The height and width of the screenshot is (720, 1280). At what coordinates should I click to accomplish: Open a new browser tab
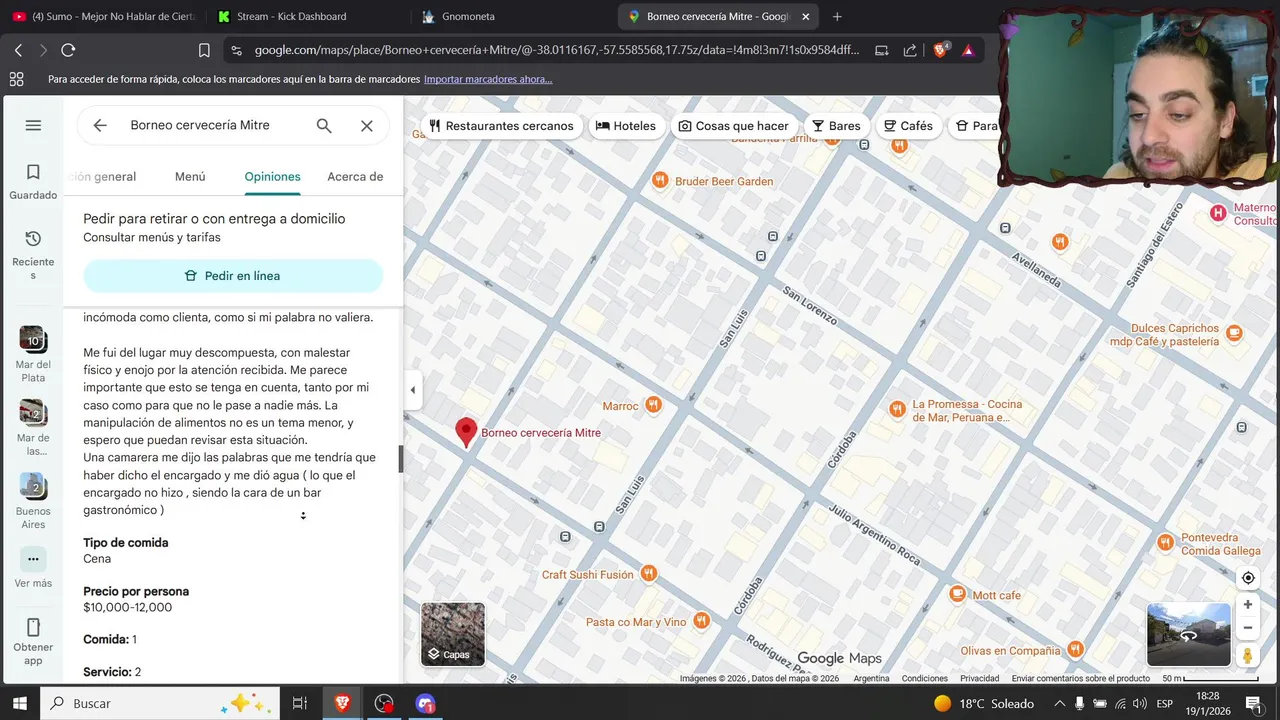tap(837, 16)
